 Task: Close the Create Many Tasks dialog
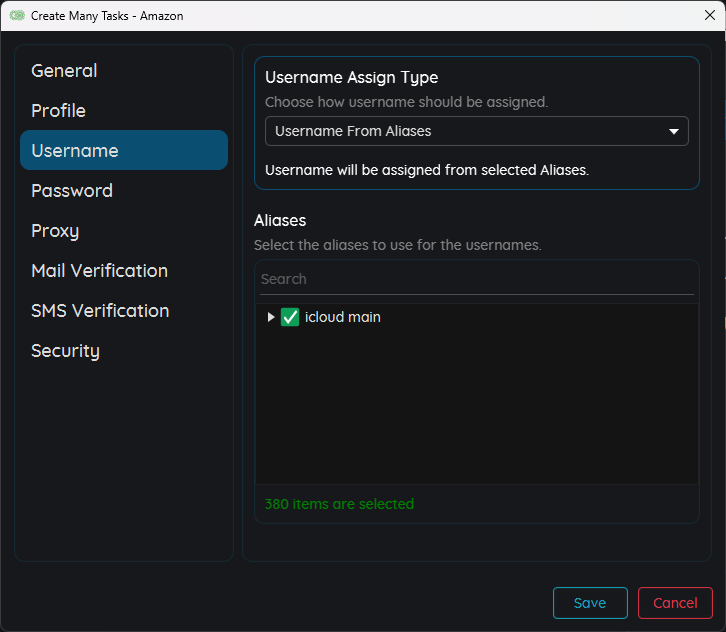click(x=710, y=15)
